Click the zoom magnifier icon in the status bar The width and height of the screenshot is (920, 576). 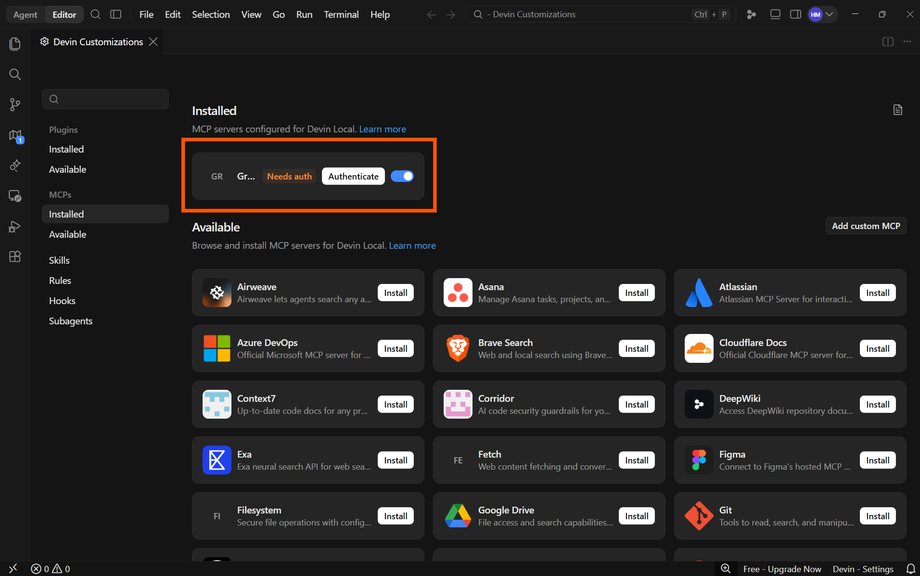[x=726, y=568]
